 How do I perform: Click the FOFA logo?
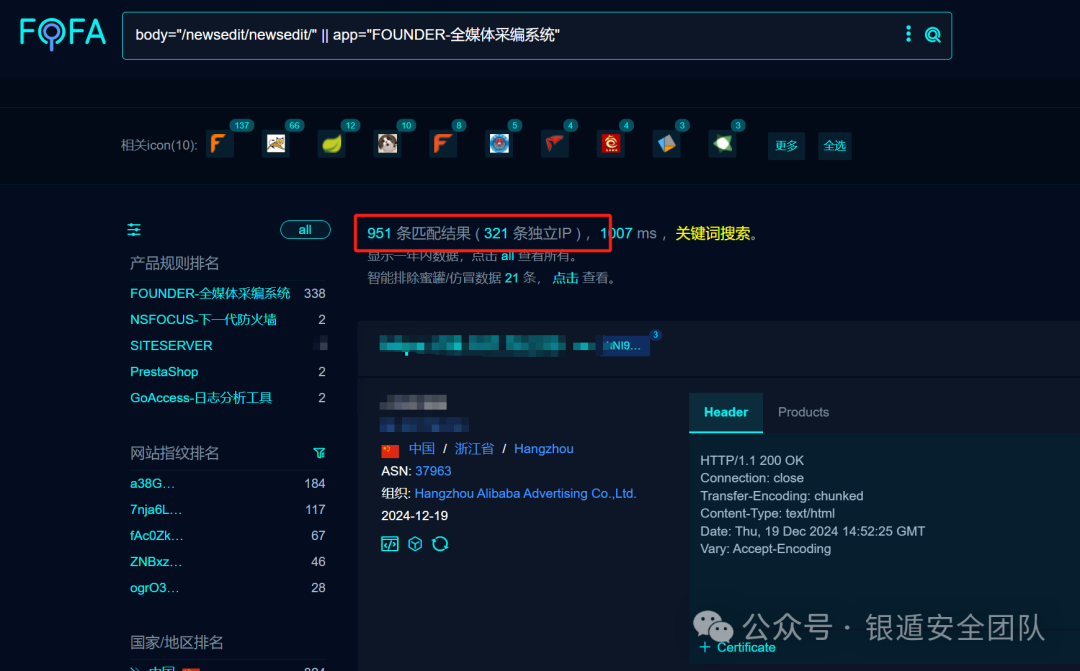pyautogui.click(x=63, y=33)
